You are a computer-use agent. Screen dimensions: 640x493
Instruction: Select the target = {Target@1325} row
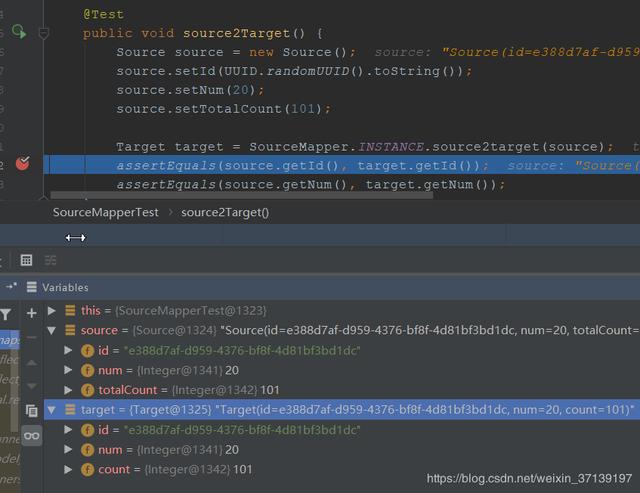pos(342,410)
